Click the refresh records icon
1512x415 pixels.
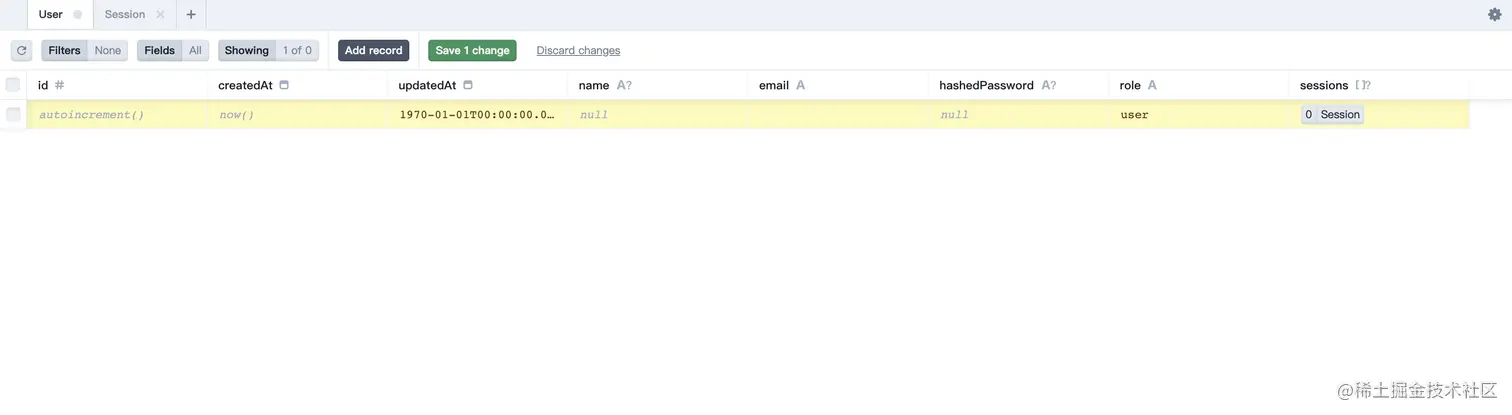click(x=21, y=50)
